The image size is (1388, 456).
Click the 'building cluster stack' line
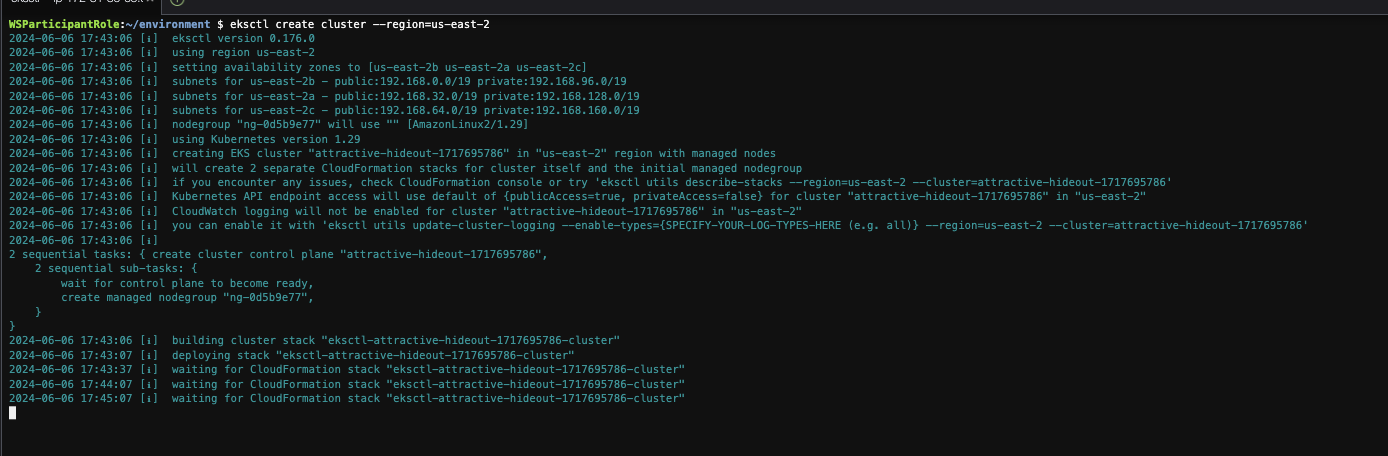pyautogui.click(x=314, y=341)
